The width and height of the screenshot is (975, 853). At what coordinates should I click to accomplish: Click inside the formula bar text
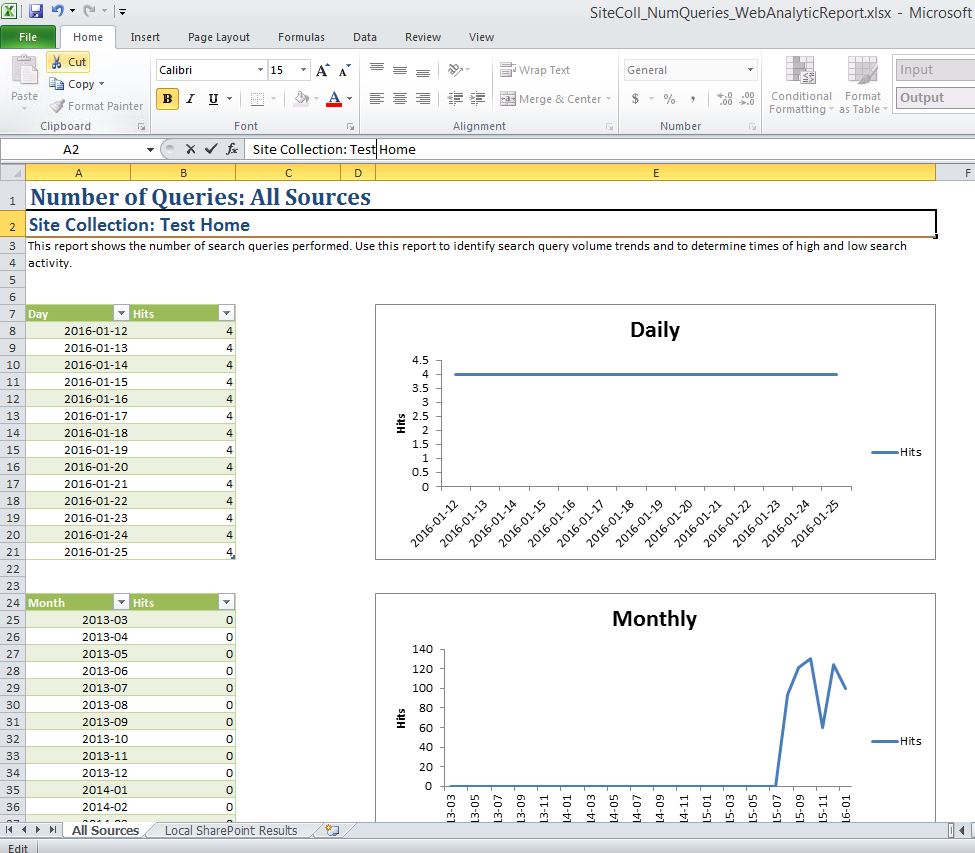(x=334, y=149)
